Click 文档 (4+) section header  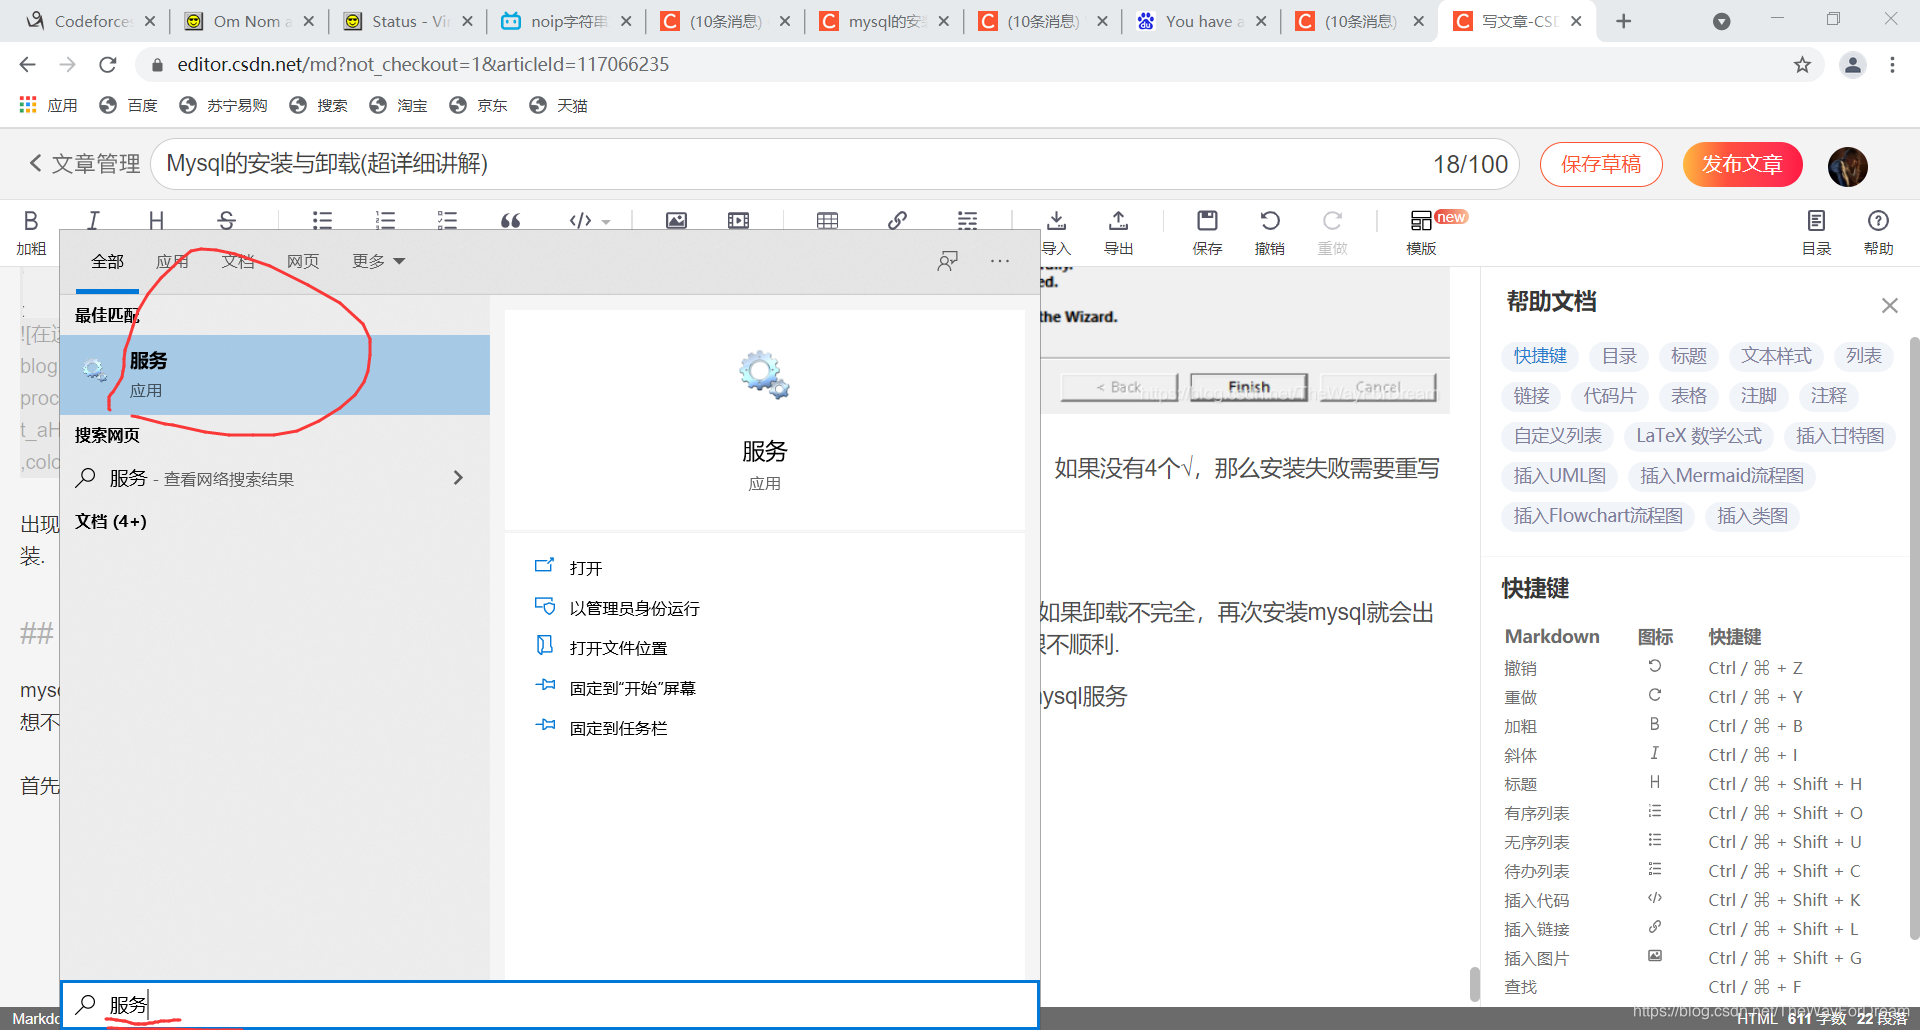[111, 521]
